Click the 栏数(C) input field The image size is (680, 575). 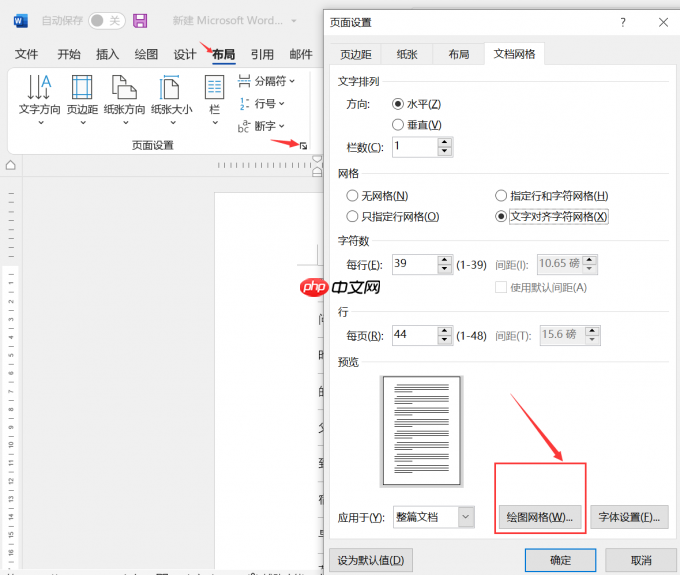(415, 147)
